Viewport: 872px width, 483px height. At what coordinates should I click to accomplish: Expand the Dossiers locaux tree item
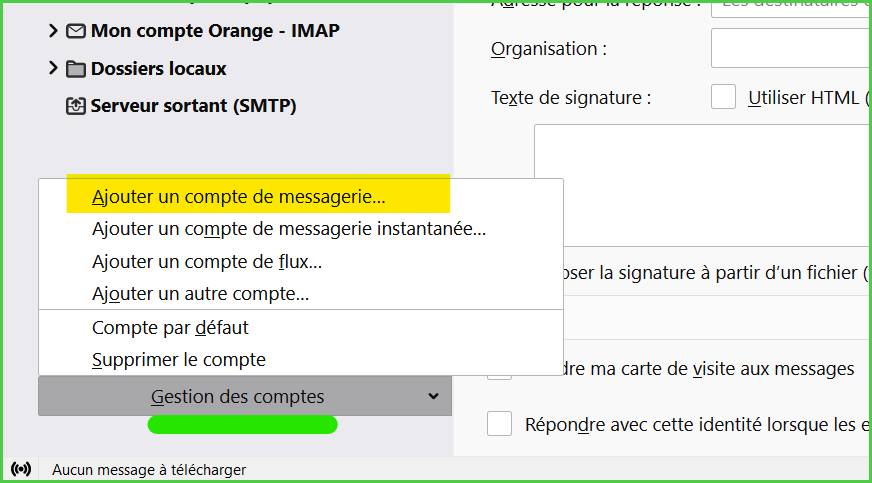tap(53, 69)
